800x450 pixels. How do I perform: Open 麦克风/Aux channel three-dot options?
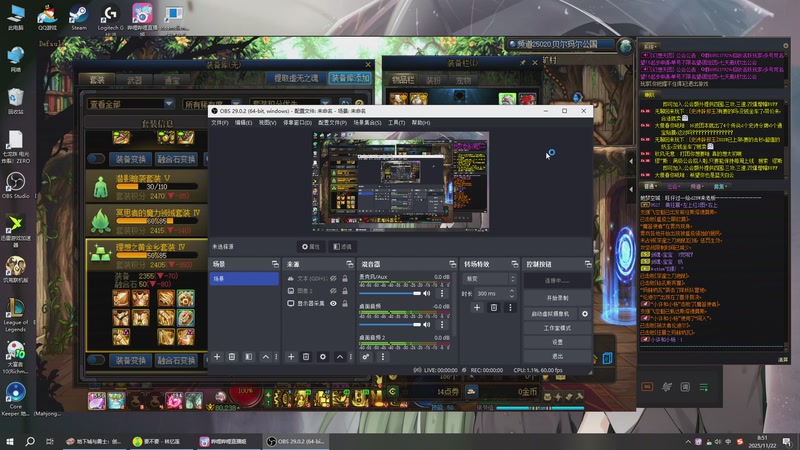point(442,293)
